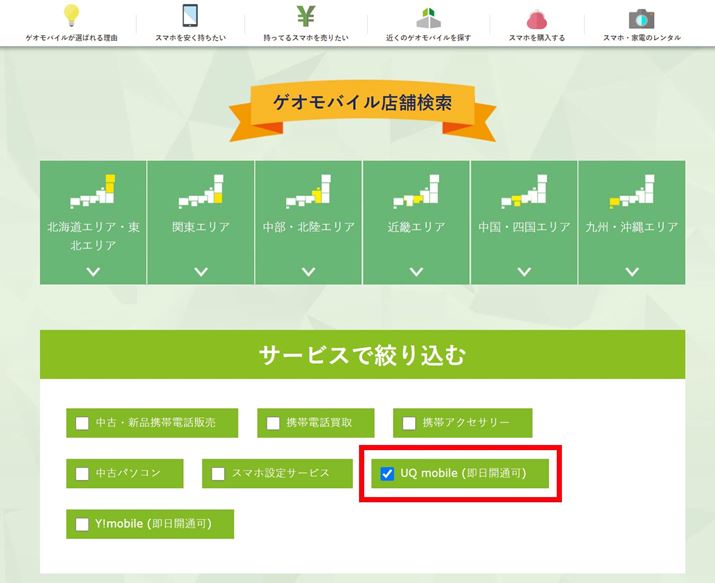Check the Y!mobile (即日開通可) checkbox
The image size is (715, 583).
coord(82,524)
